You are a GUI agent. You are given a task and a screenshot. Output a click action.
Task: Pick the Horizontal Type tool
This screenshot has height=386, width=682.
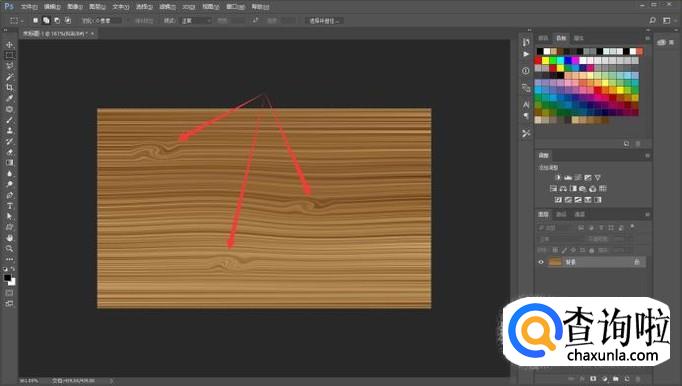(x=9, y=205)
